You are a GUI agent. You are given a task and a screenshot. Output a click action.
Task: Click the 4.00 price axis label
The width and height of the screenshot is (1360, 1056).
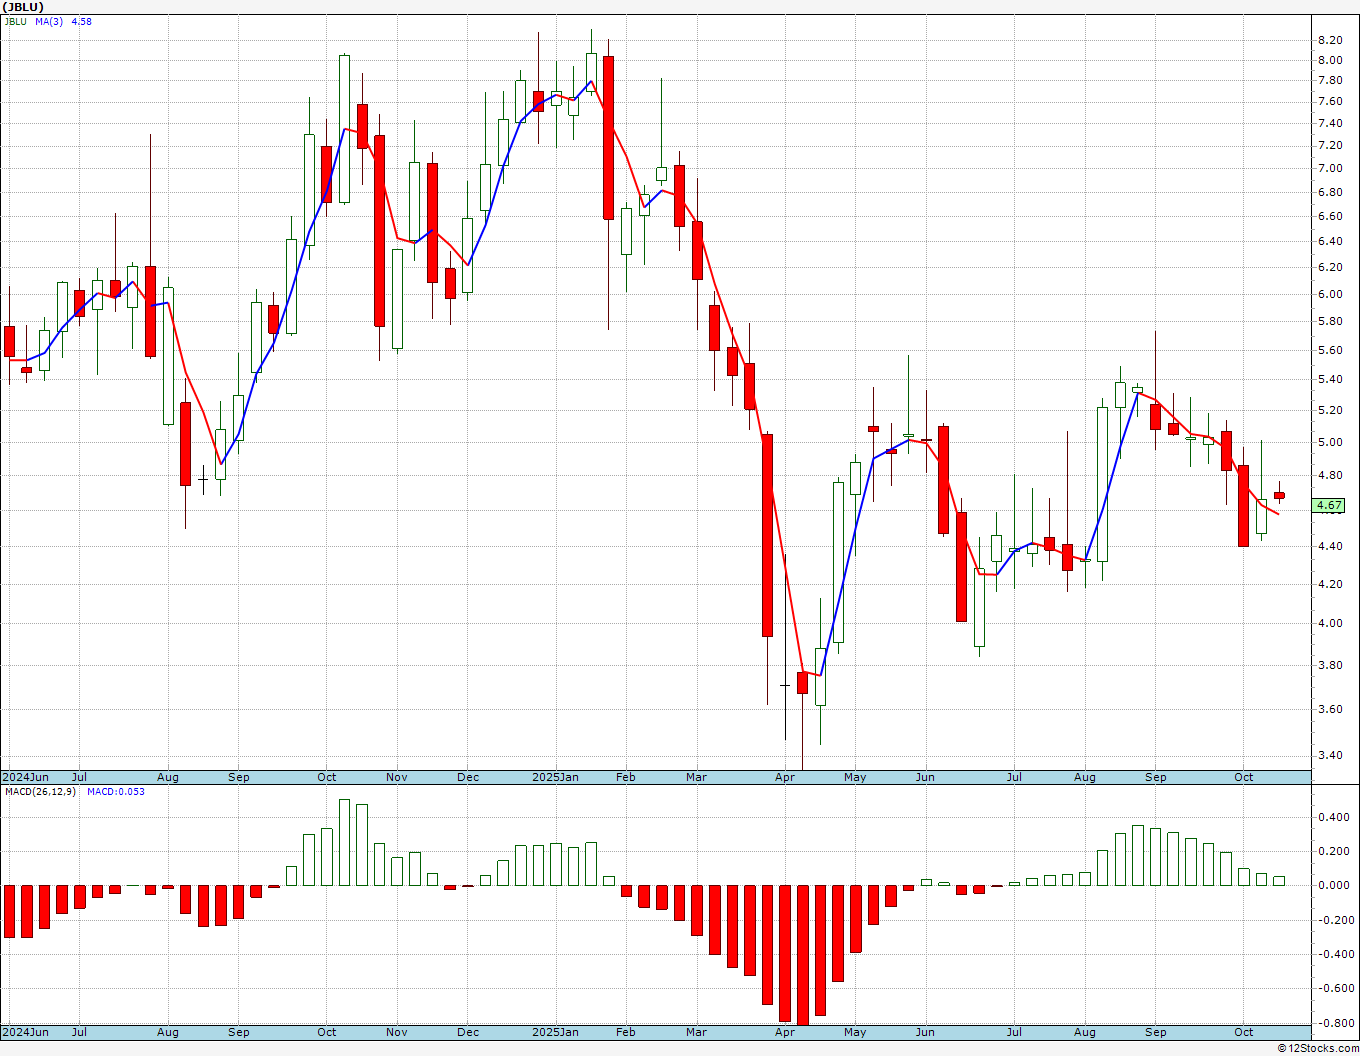[x=1330, y=623]
